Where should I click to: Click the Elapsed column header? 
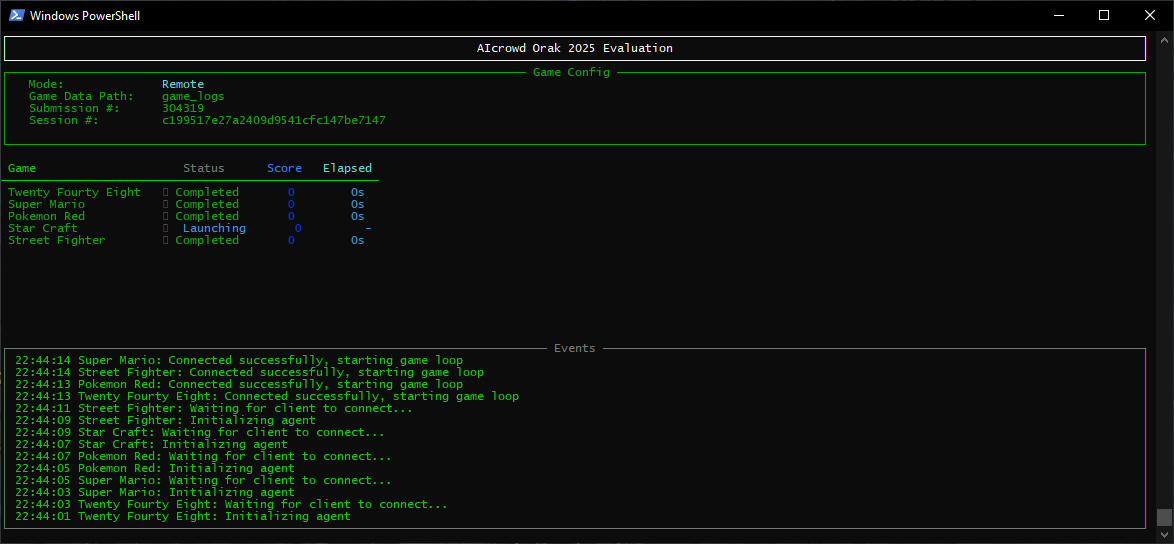pos(347,168)
